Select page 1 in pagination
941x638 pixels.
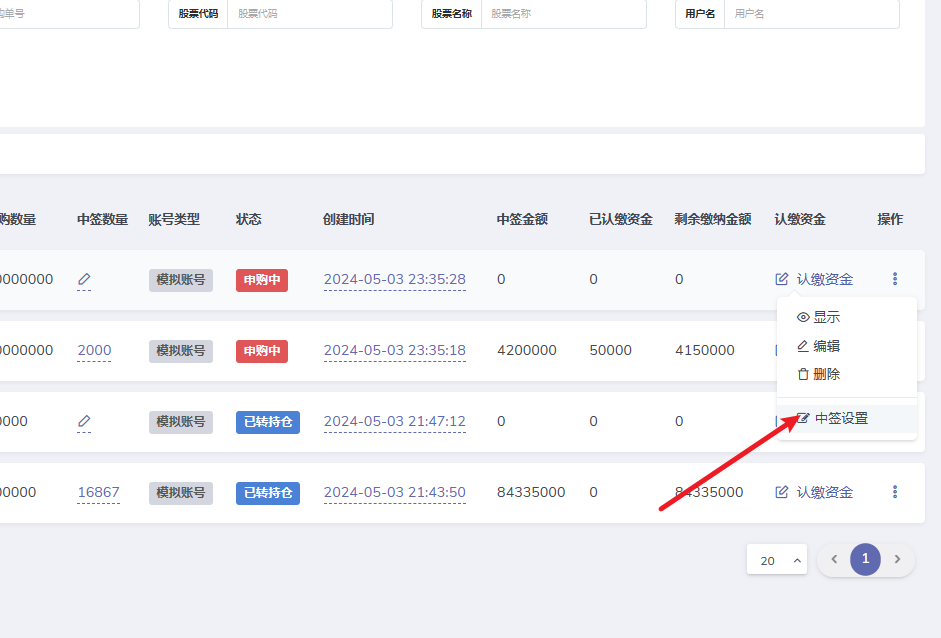click(865, 559)
